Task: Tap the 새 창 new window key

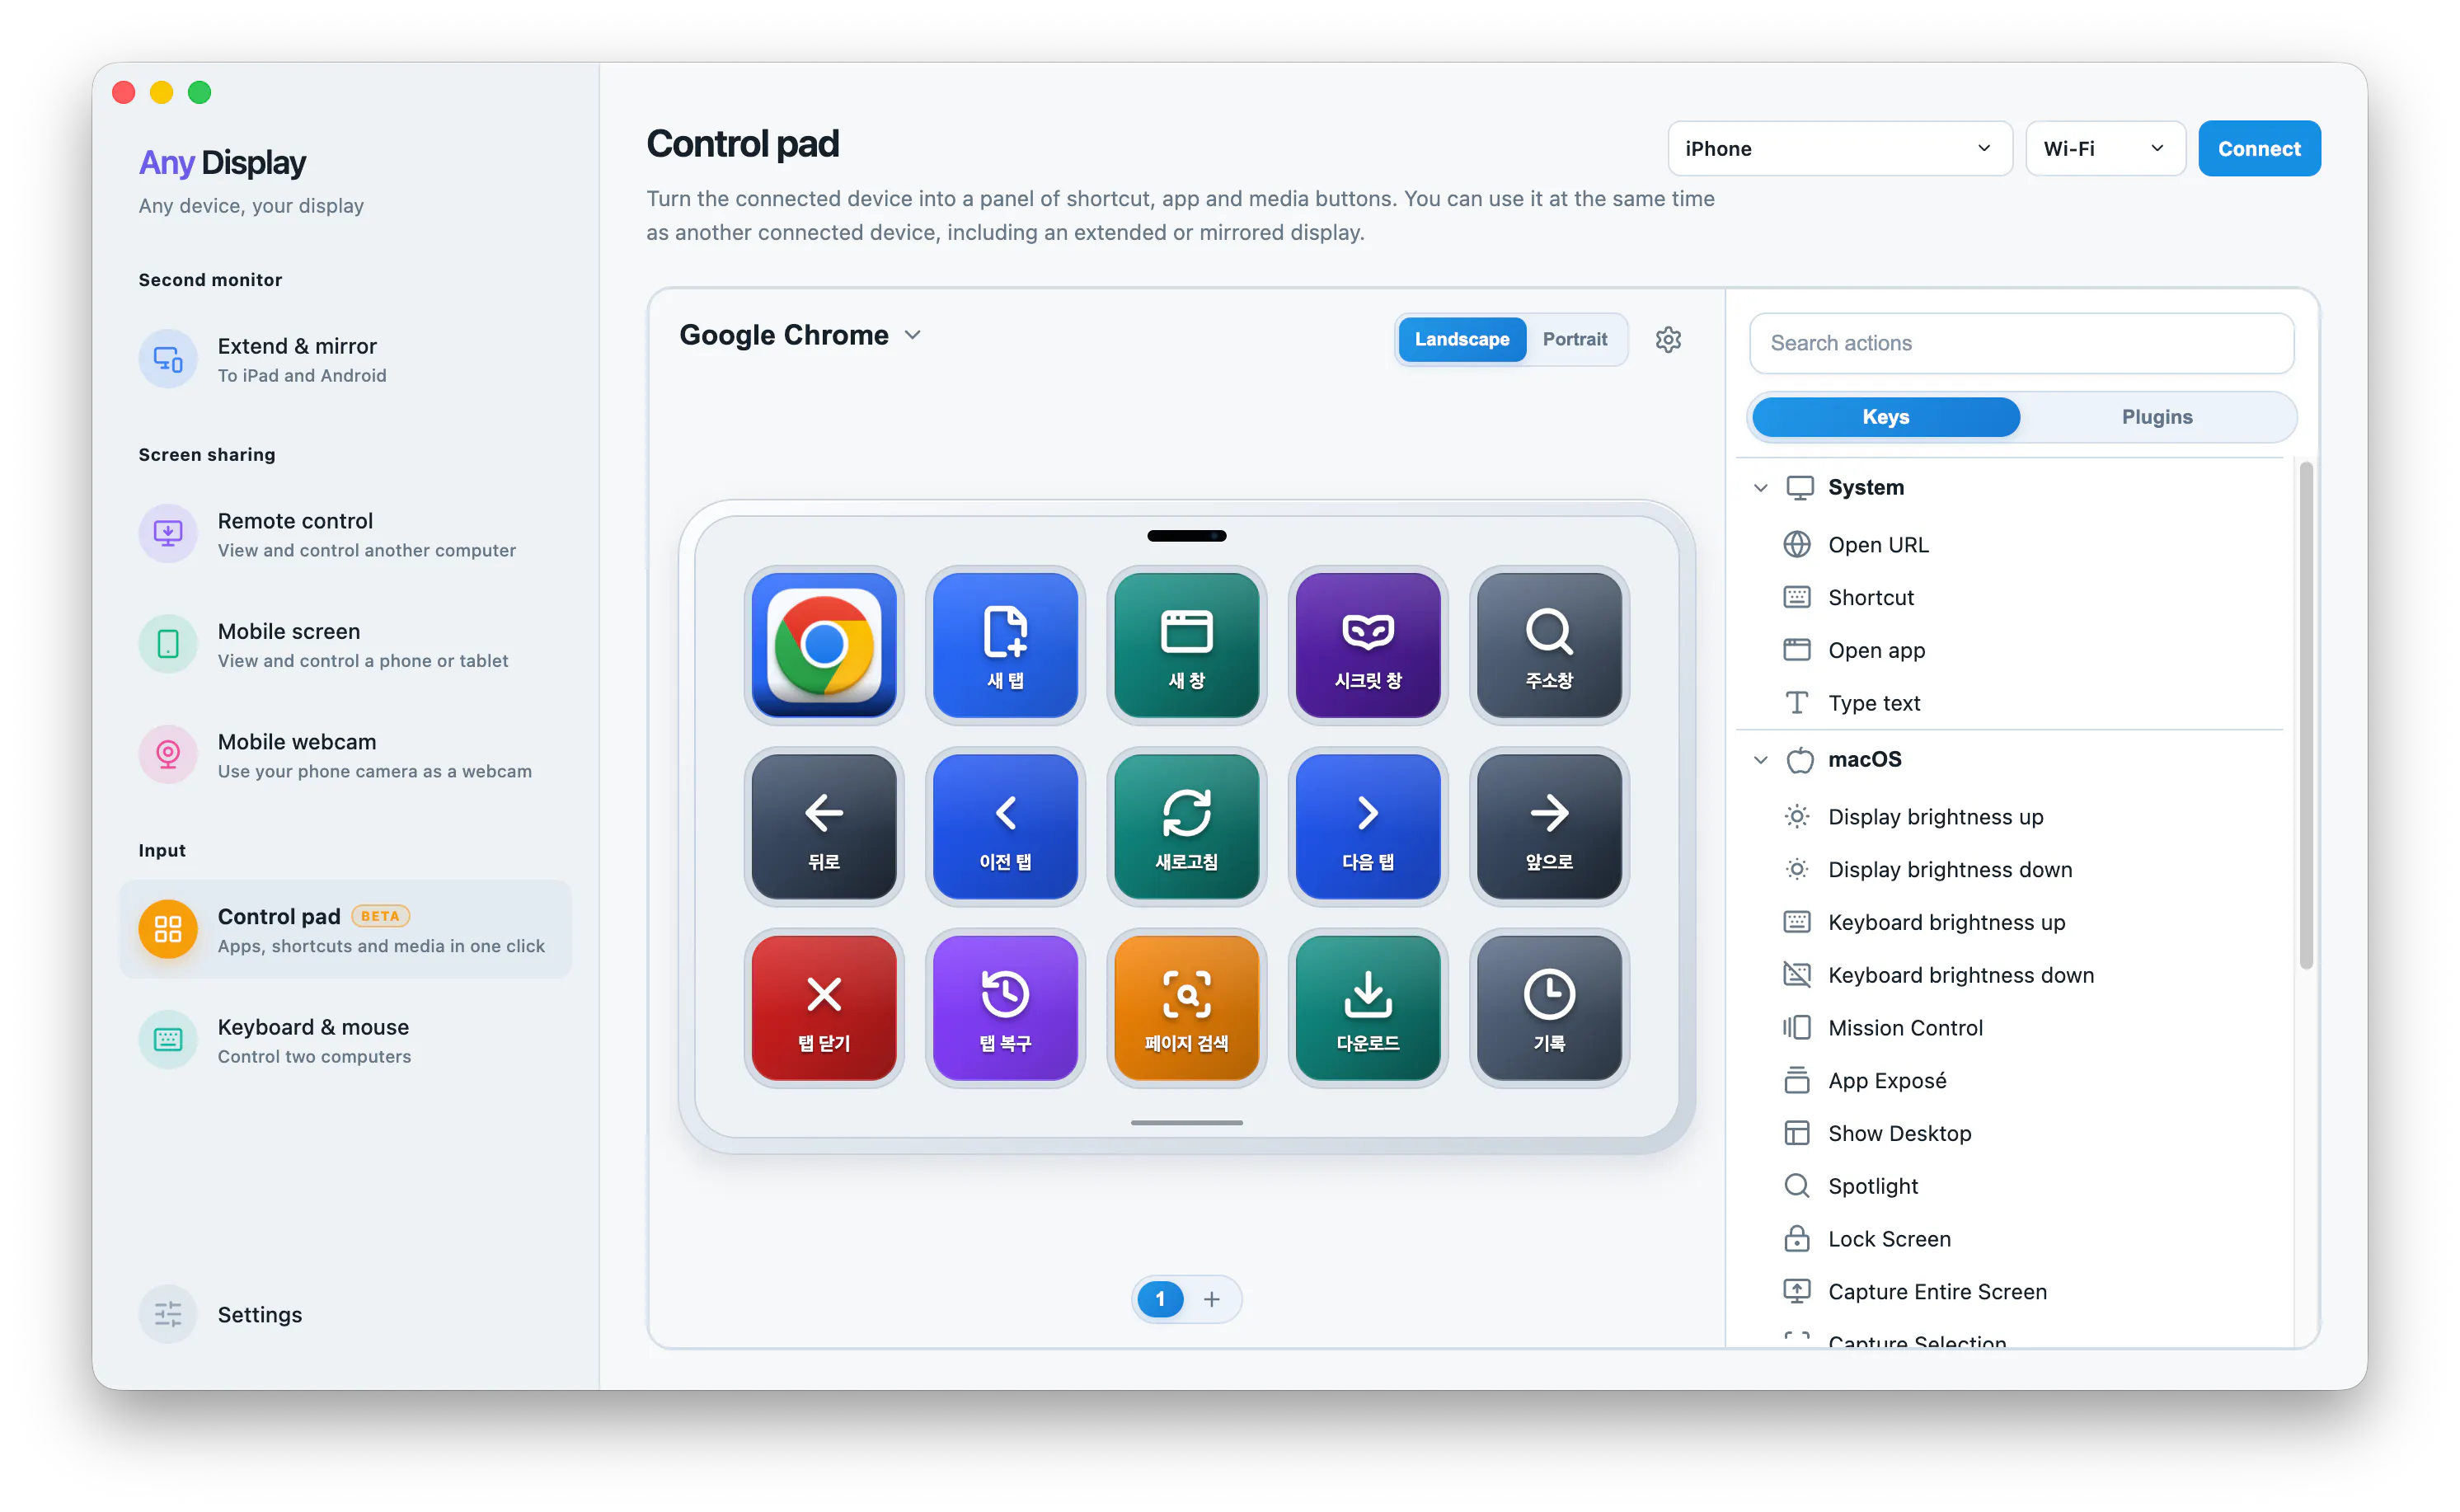Action: tap(1186, 645)
